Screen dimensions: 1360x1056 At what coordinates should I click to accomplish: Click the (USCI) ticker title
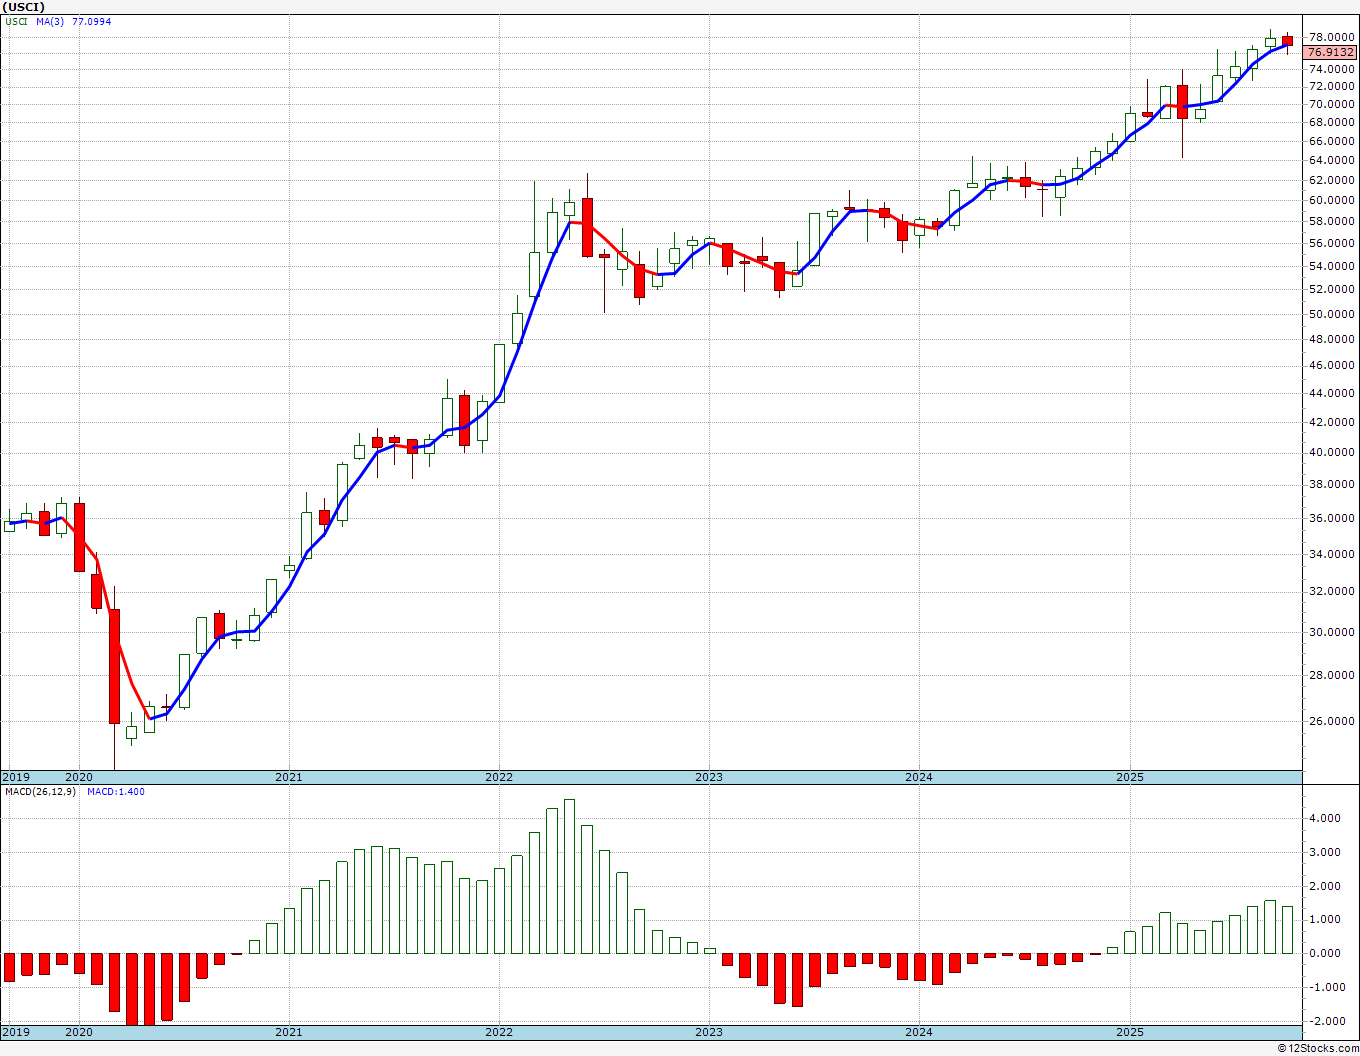(x=24, y=7)
